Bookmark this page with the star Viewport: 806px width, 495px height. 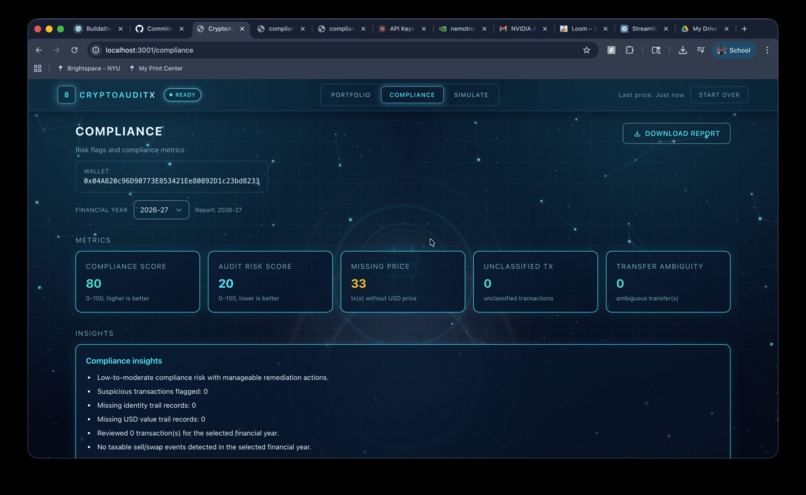tap(587, 50)
